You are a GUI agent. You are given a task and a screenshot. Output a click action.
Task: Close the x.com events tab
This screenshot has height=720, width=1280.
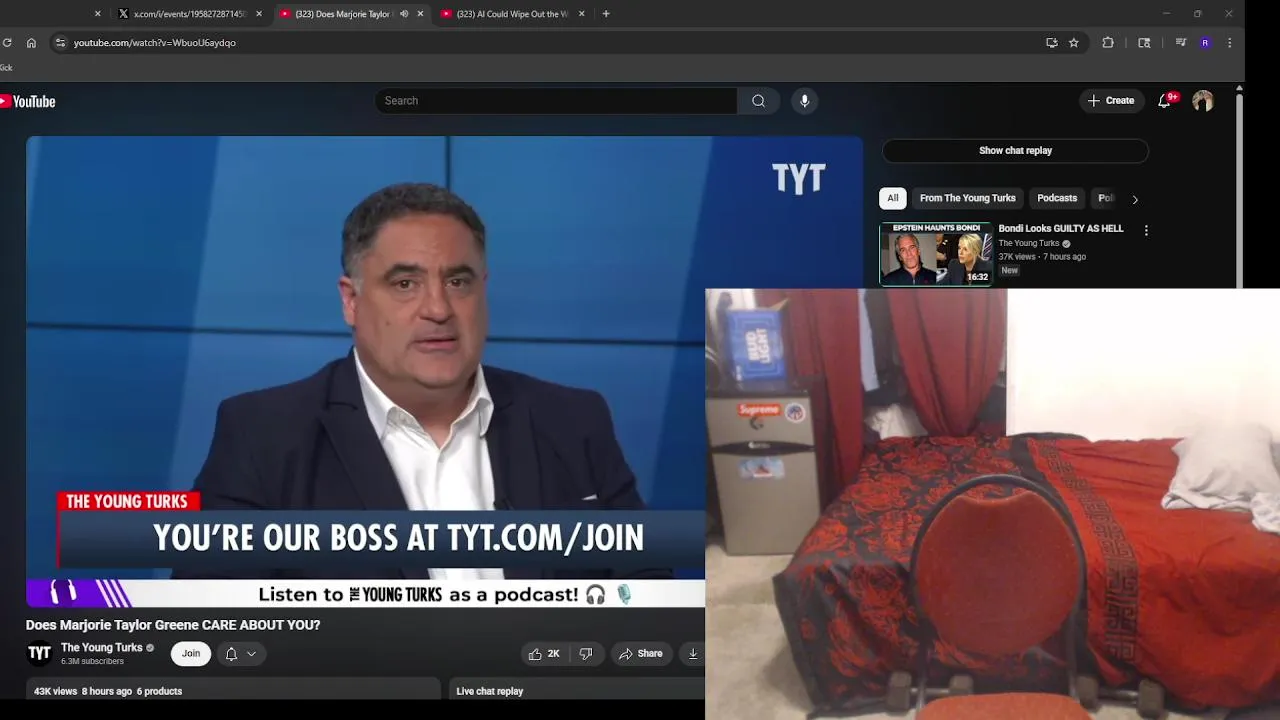point(259,14)
